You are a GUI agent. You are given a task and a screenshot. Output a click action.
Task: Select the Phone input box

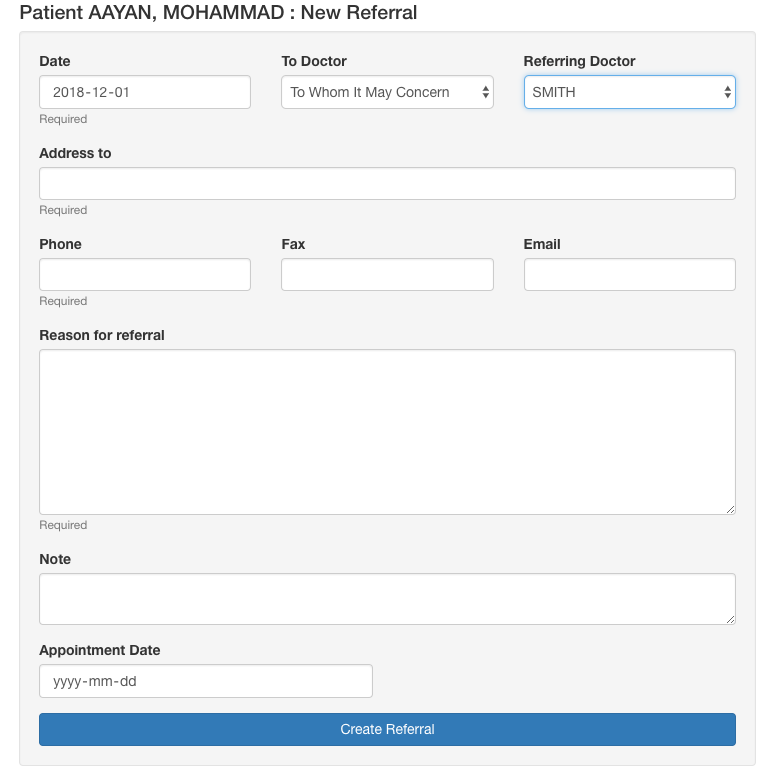click(x=145, y=274)
